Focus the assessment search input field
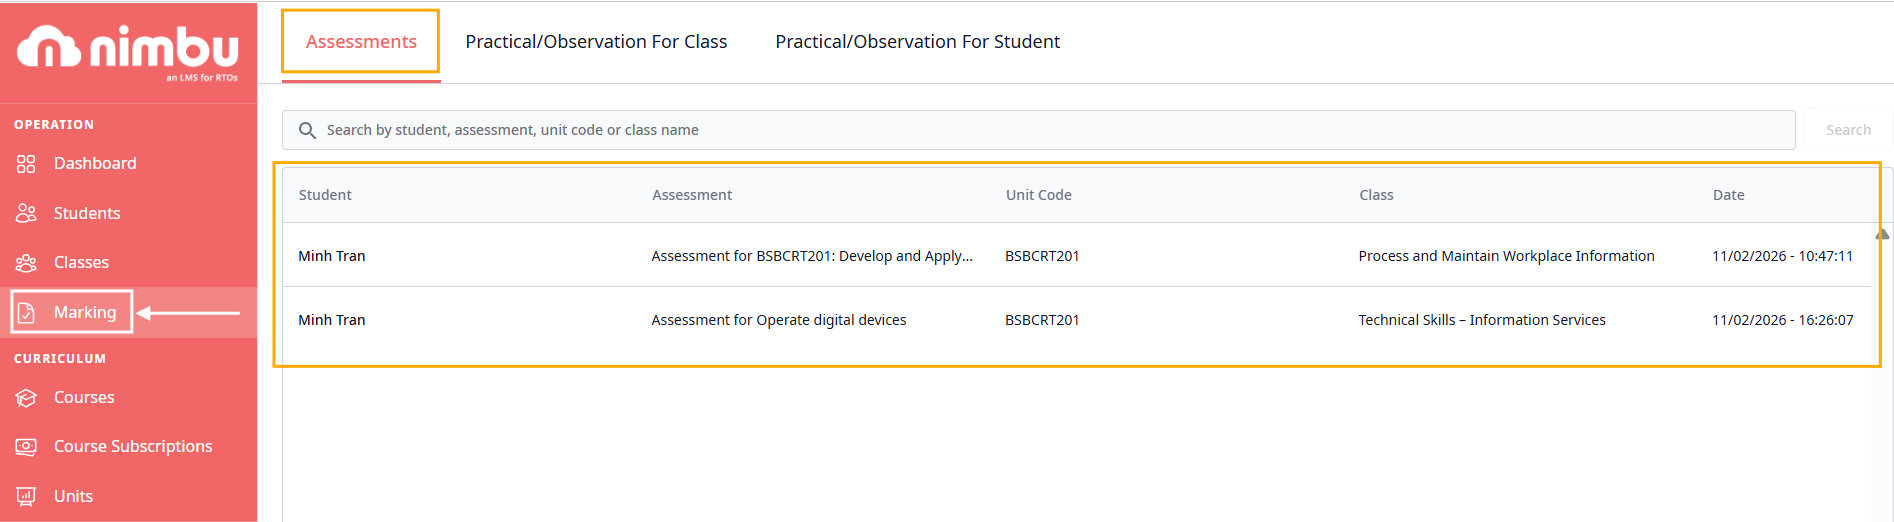The width and height of the screenshot is (1894, 522). point(1050,131)
